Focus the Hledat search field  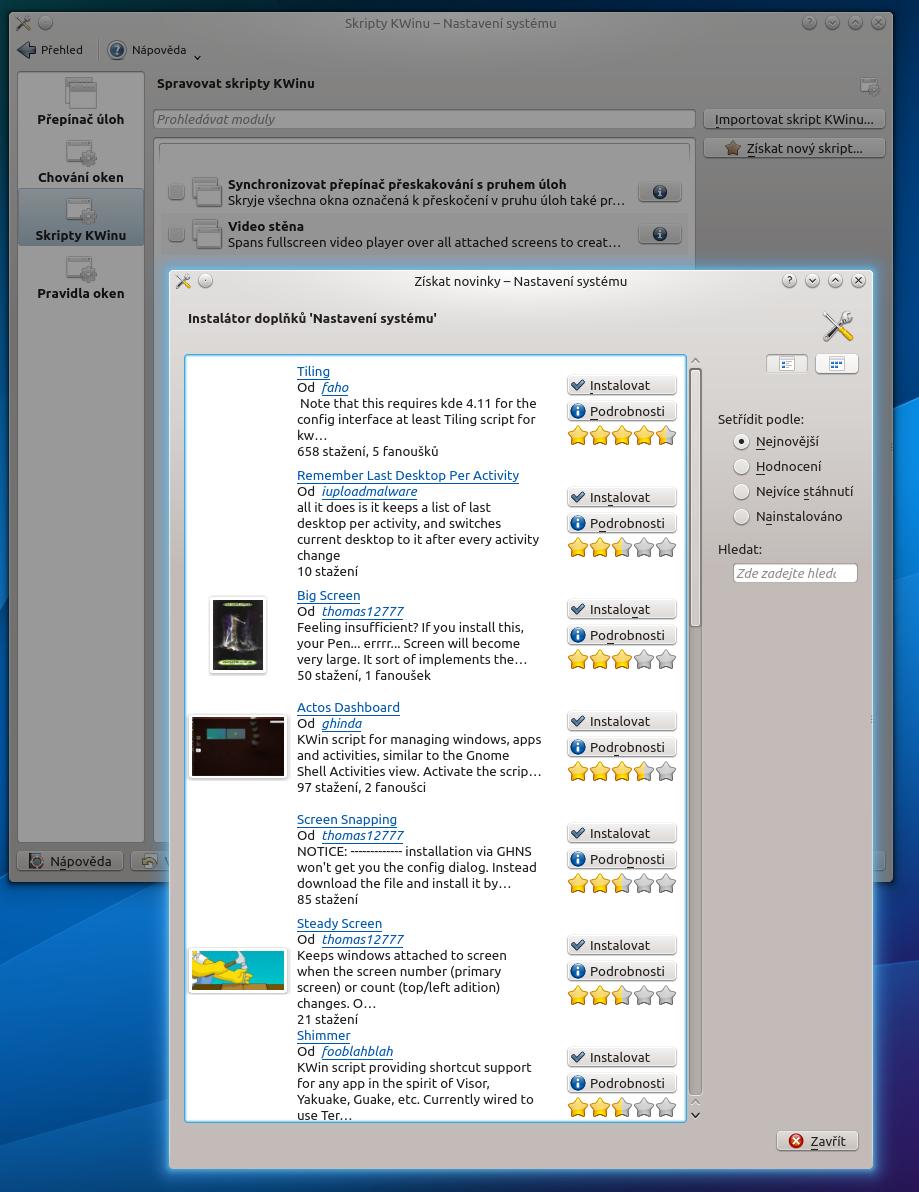(795, 573)
